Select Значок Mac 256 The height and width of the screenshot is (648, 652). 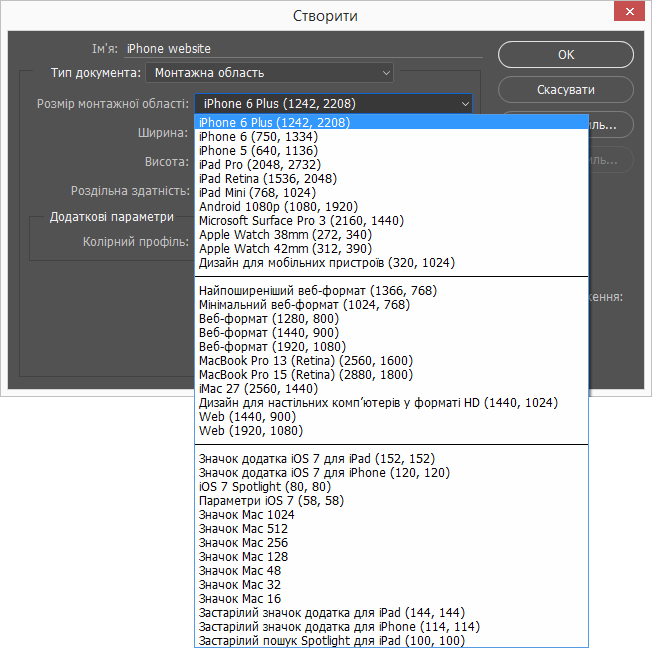coord(391,543)
